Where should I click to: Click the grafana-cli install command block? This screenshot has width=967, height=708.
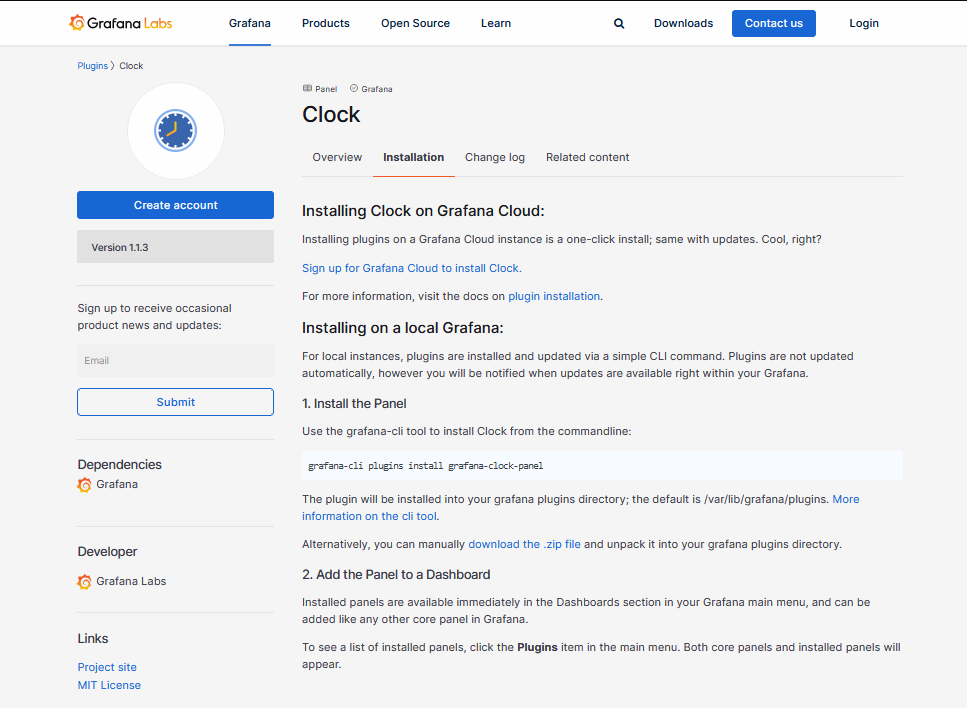(602, 466)
